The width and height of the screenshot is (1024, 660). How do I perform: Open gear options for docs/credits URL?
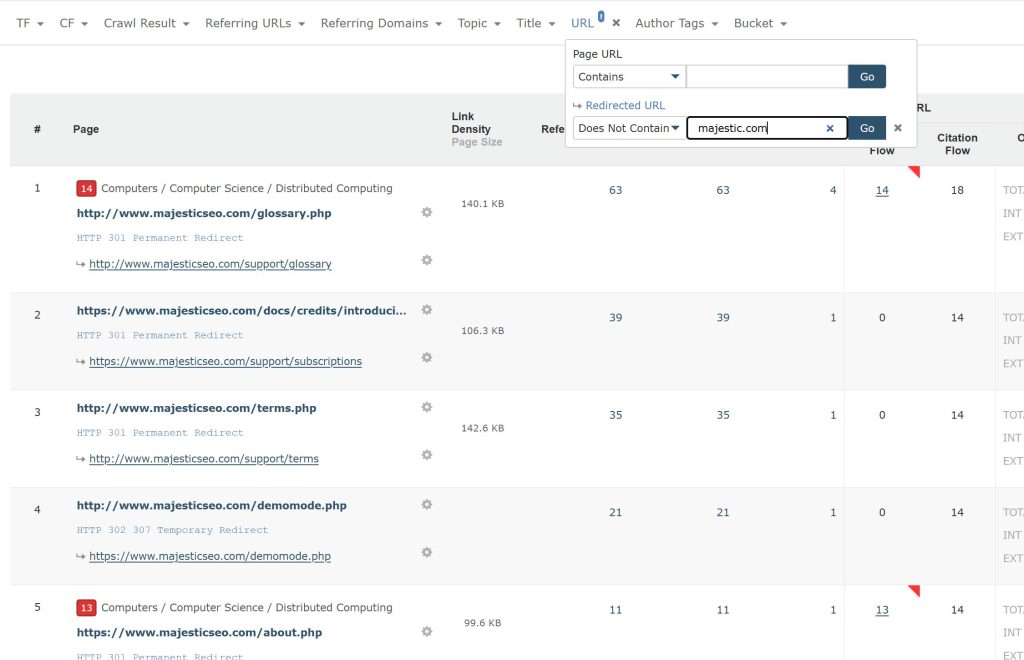click(426, 309)
